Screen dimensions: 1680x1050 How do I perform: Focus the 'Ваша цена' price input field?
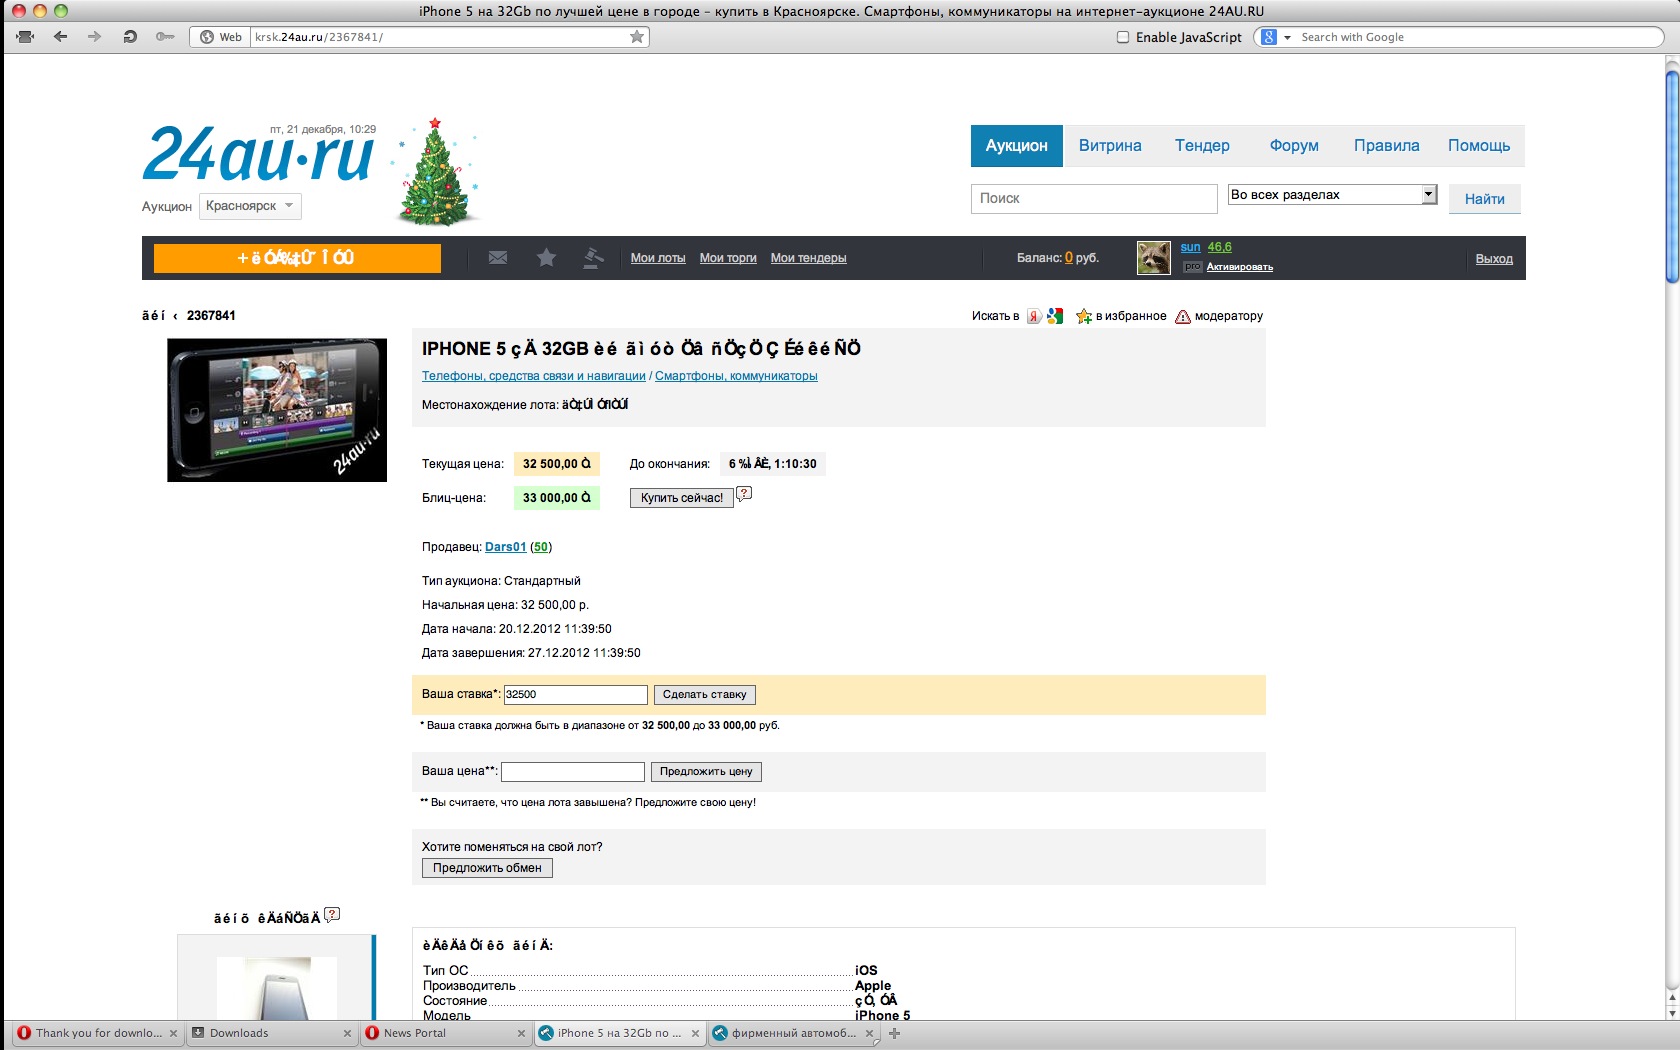573,772
